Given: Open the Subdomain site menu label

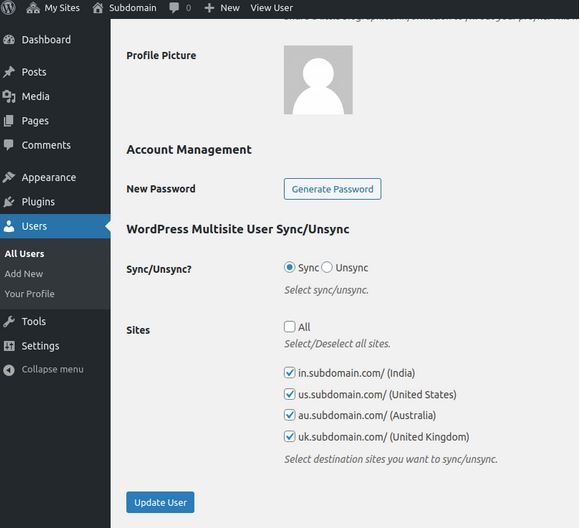Looking at the screenshot, I should click(132, 8).
